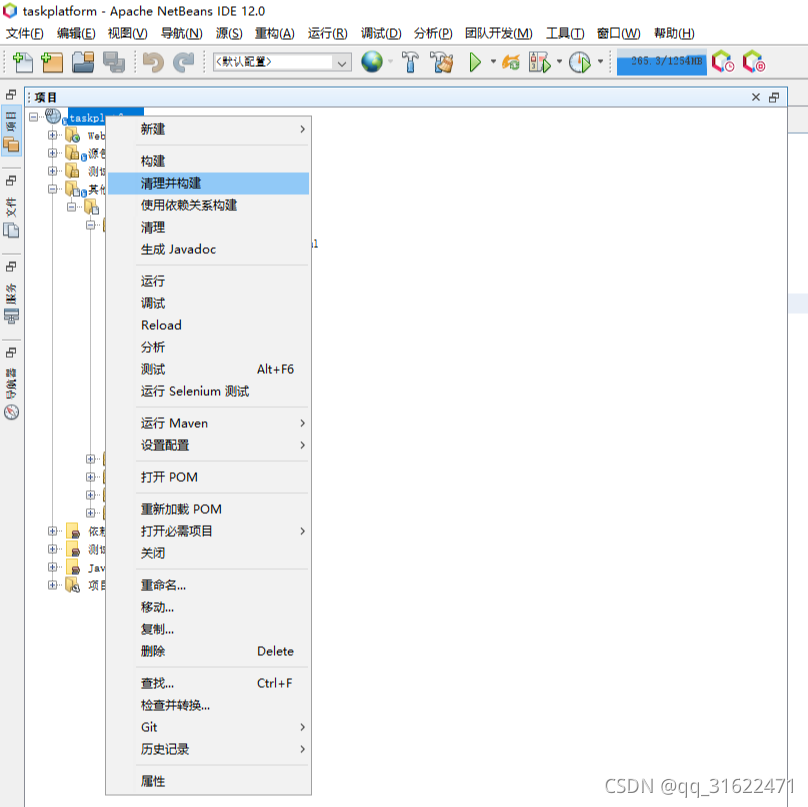The width and height of the screenshot is (808, 807).
Task: Click the Clean and Build broom icon
Action: coord(442,62)
